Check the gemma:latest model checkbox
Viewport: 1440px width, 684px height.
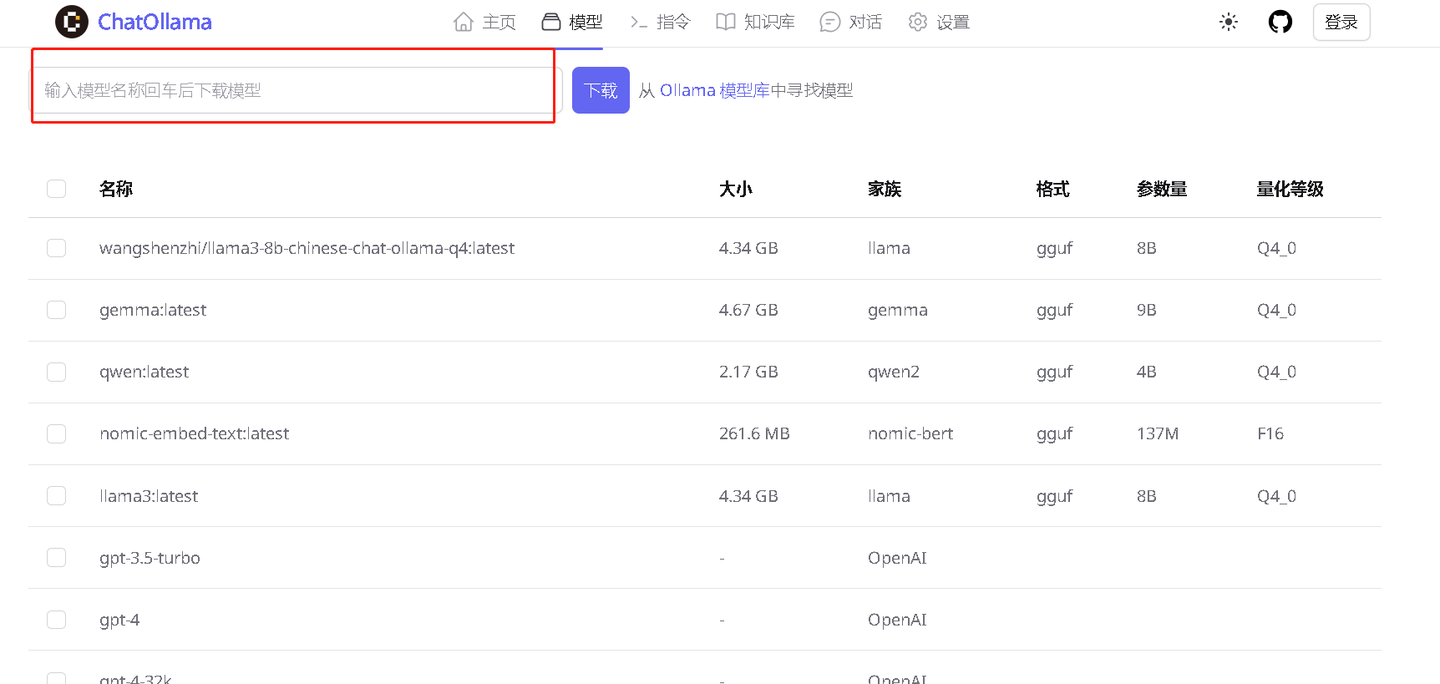pos(56,309)
